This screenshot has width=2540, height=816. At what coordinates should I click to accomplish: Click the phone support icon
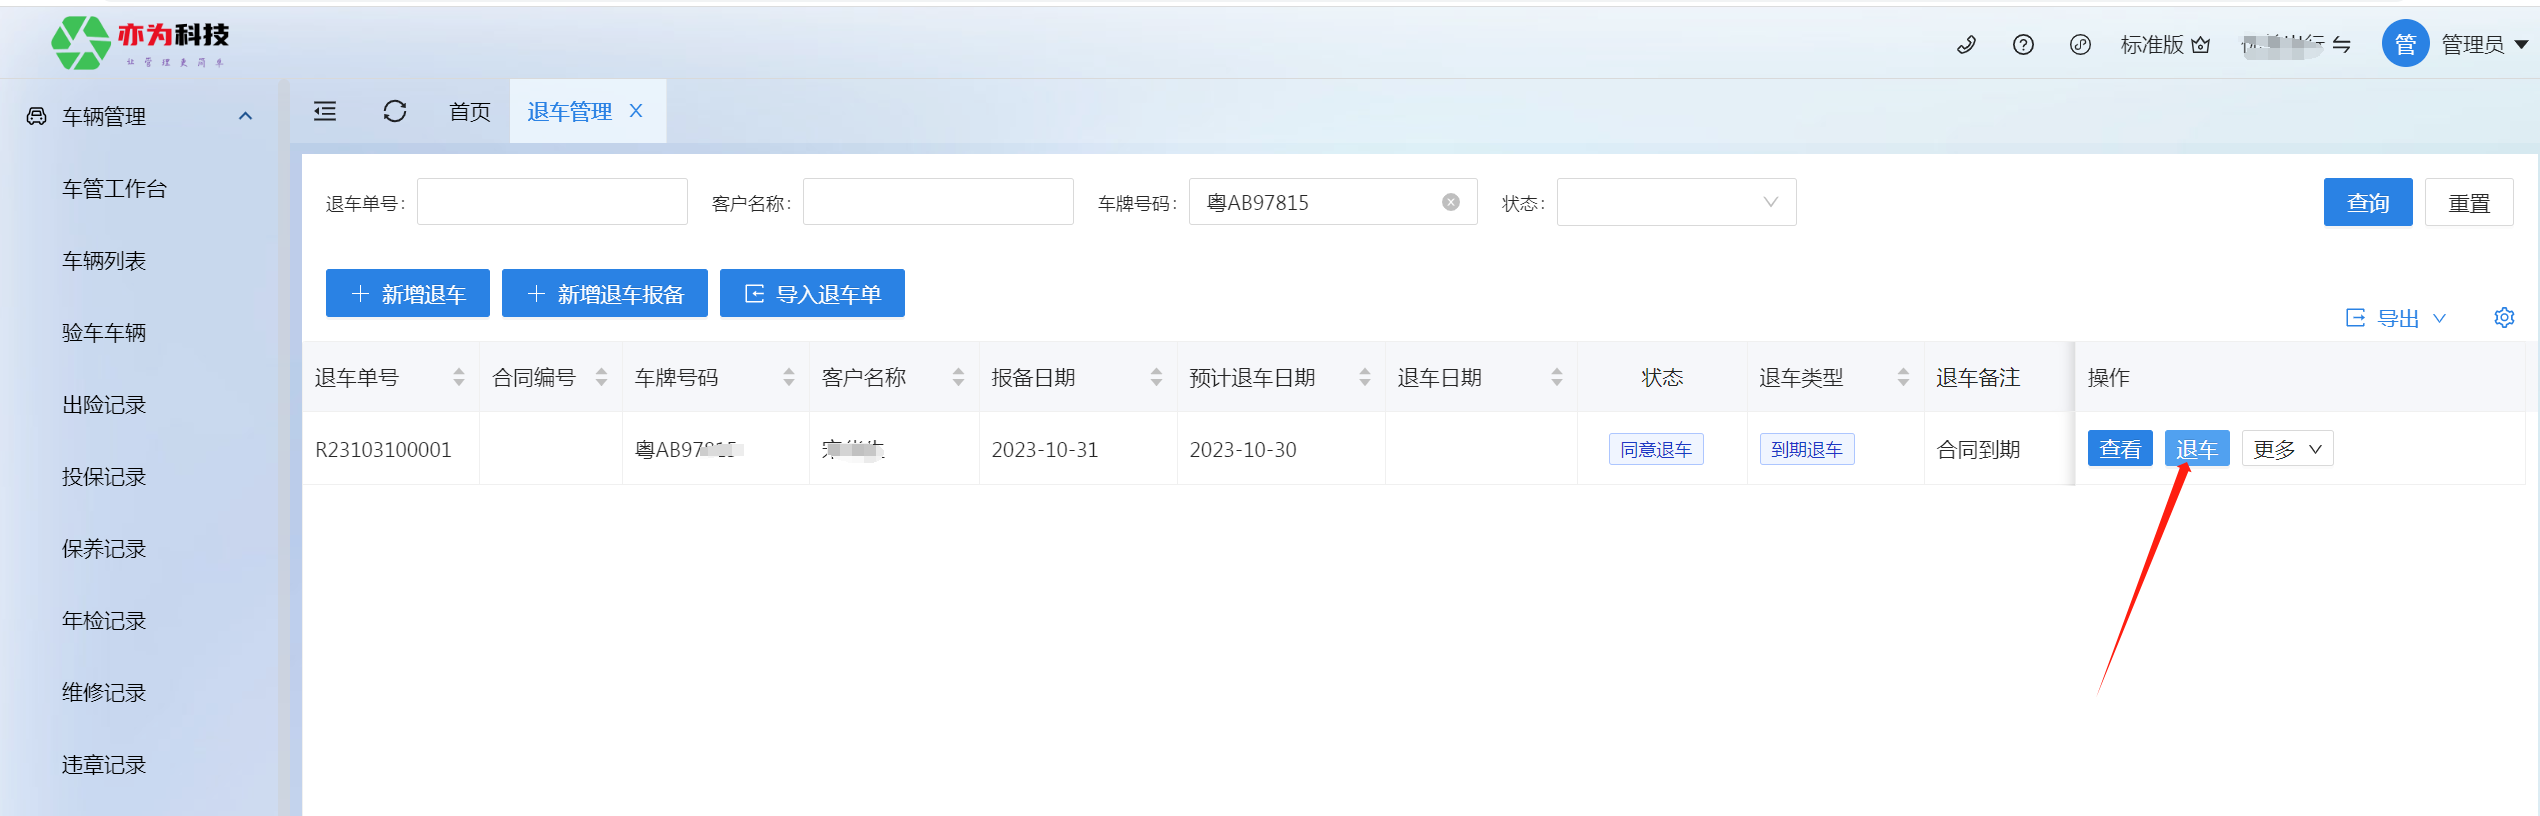pyautogui.click(x=1966, y=45)
